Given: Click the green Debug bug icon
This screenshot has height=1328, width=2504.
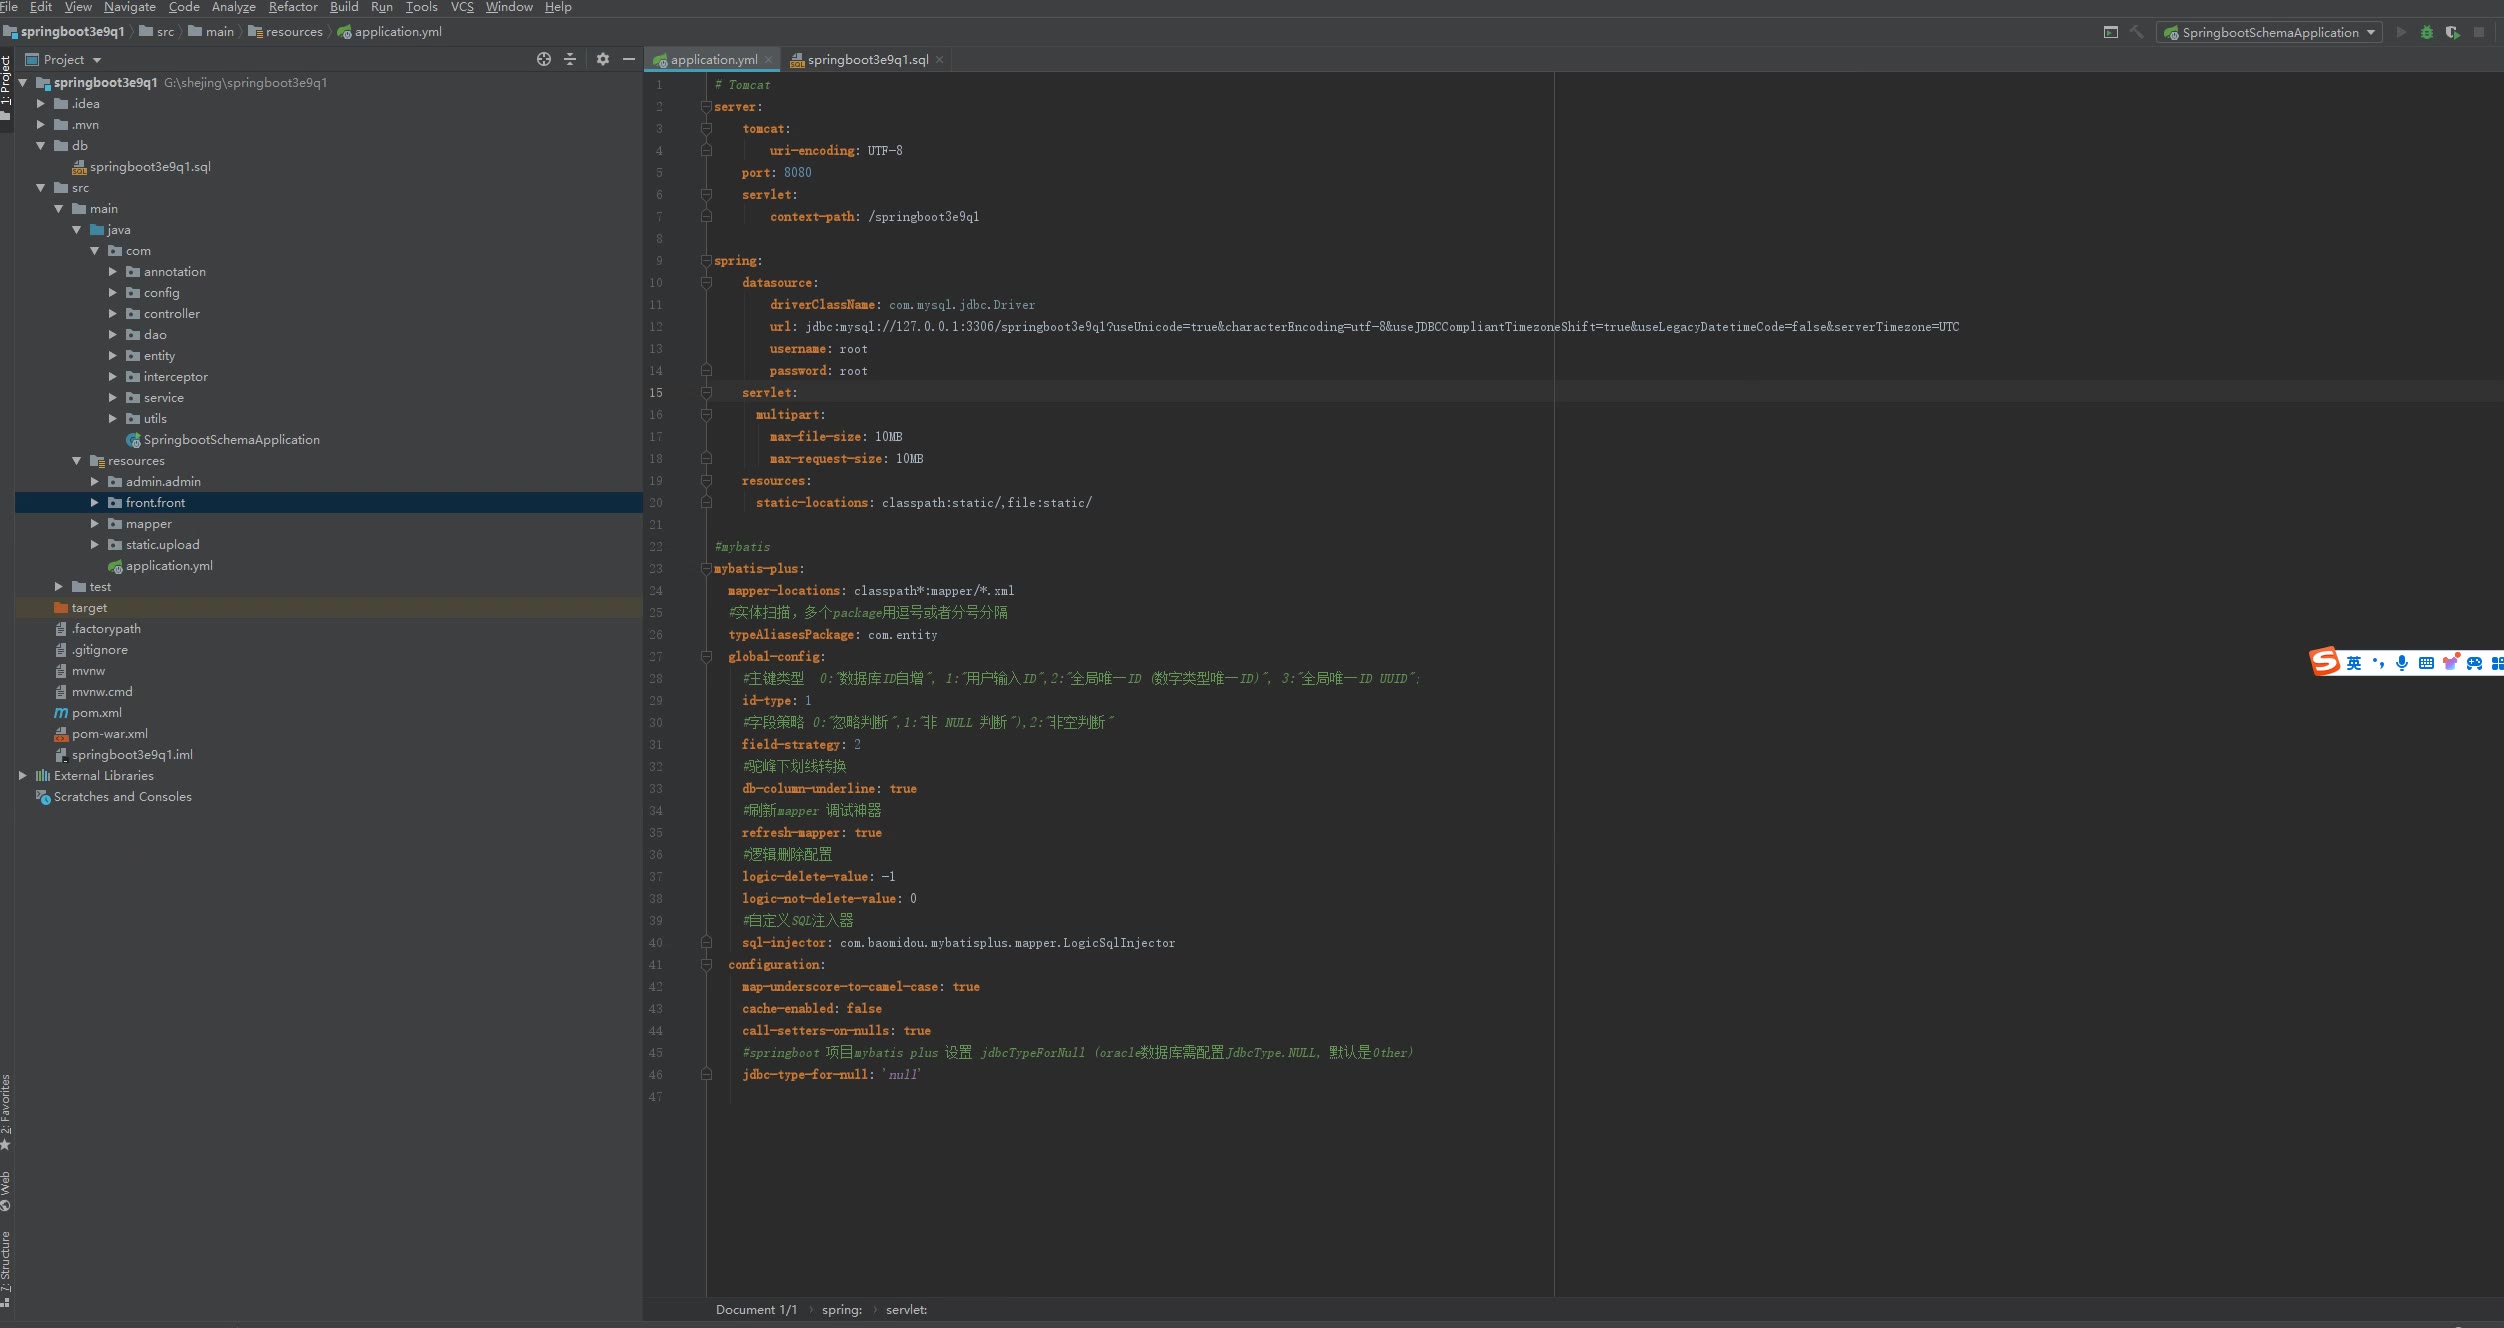Looking at the screenshot, I should coord(2427,32).
